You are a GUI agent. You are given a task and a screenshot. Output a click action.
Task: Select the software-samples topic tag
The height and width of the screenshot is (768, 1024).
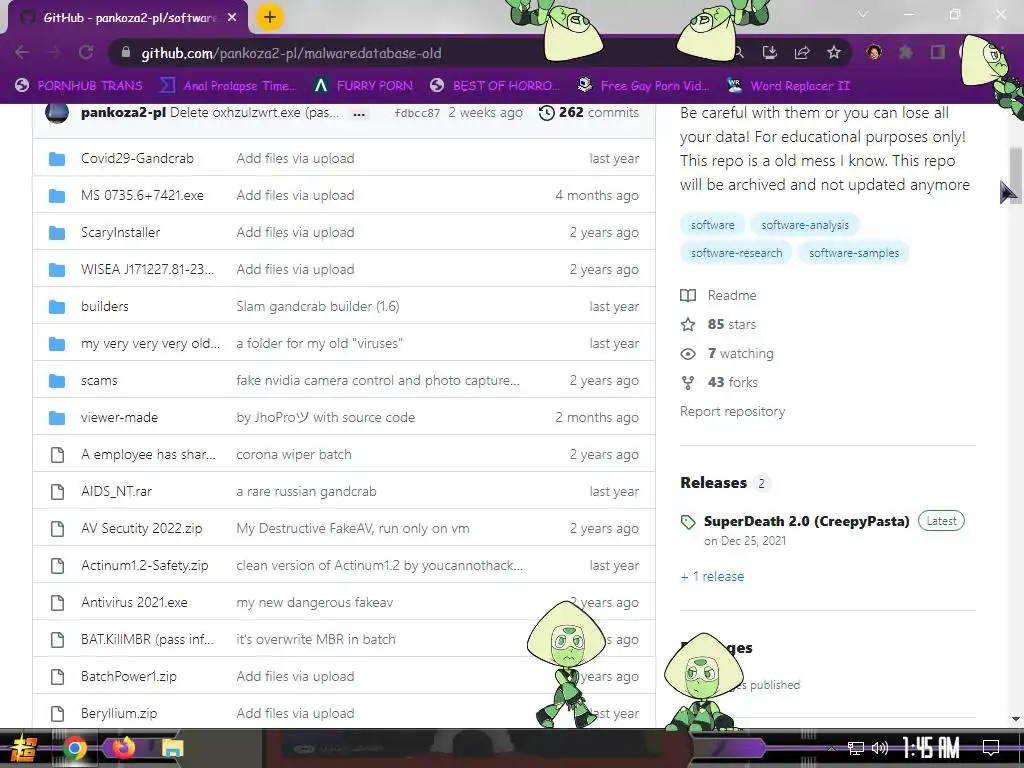[854, 253]
